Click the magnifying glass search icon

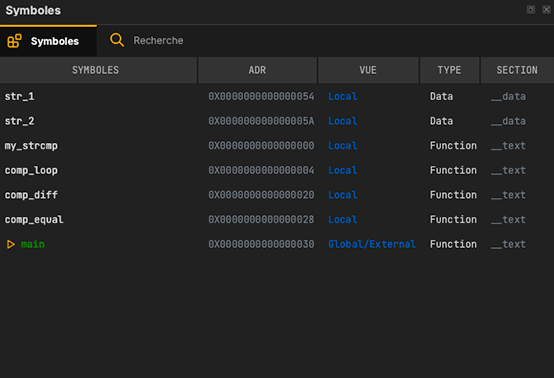tap(117, 40)
